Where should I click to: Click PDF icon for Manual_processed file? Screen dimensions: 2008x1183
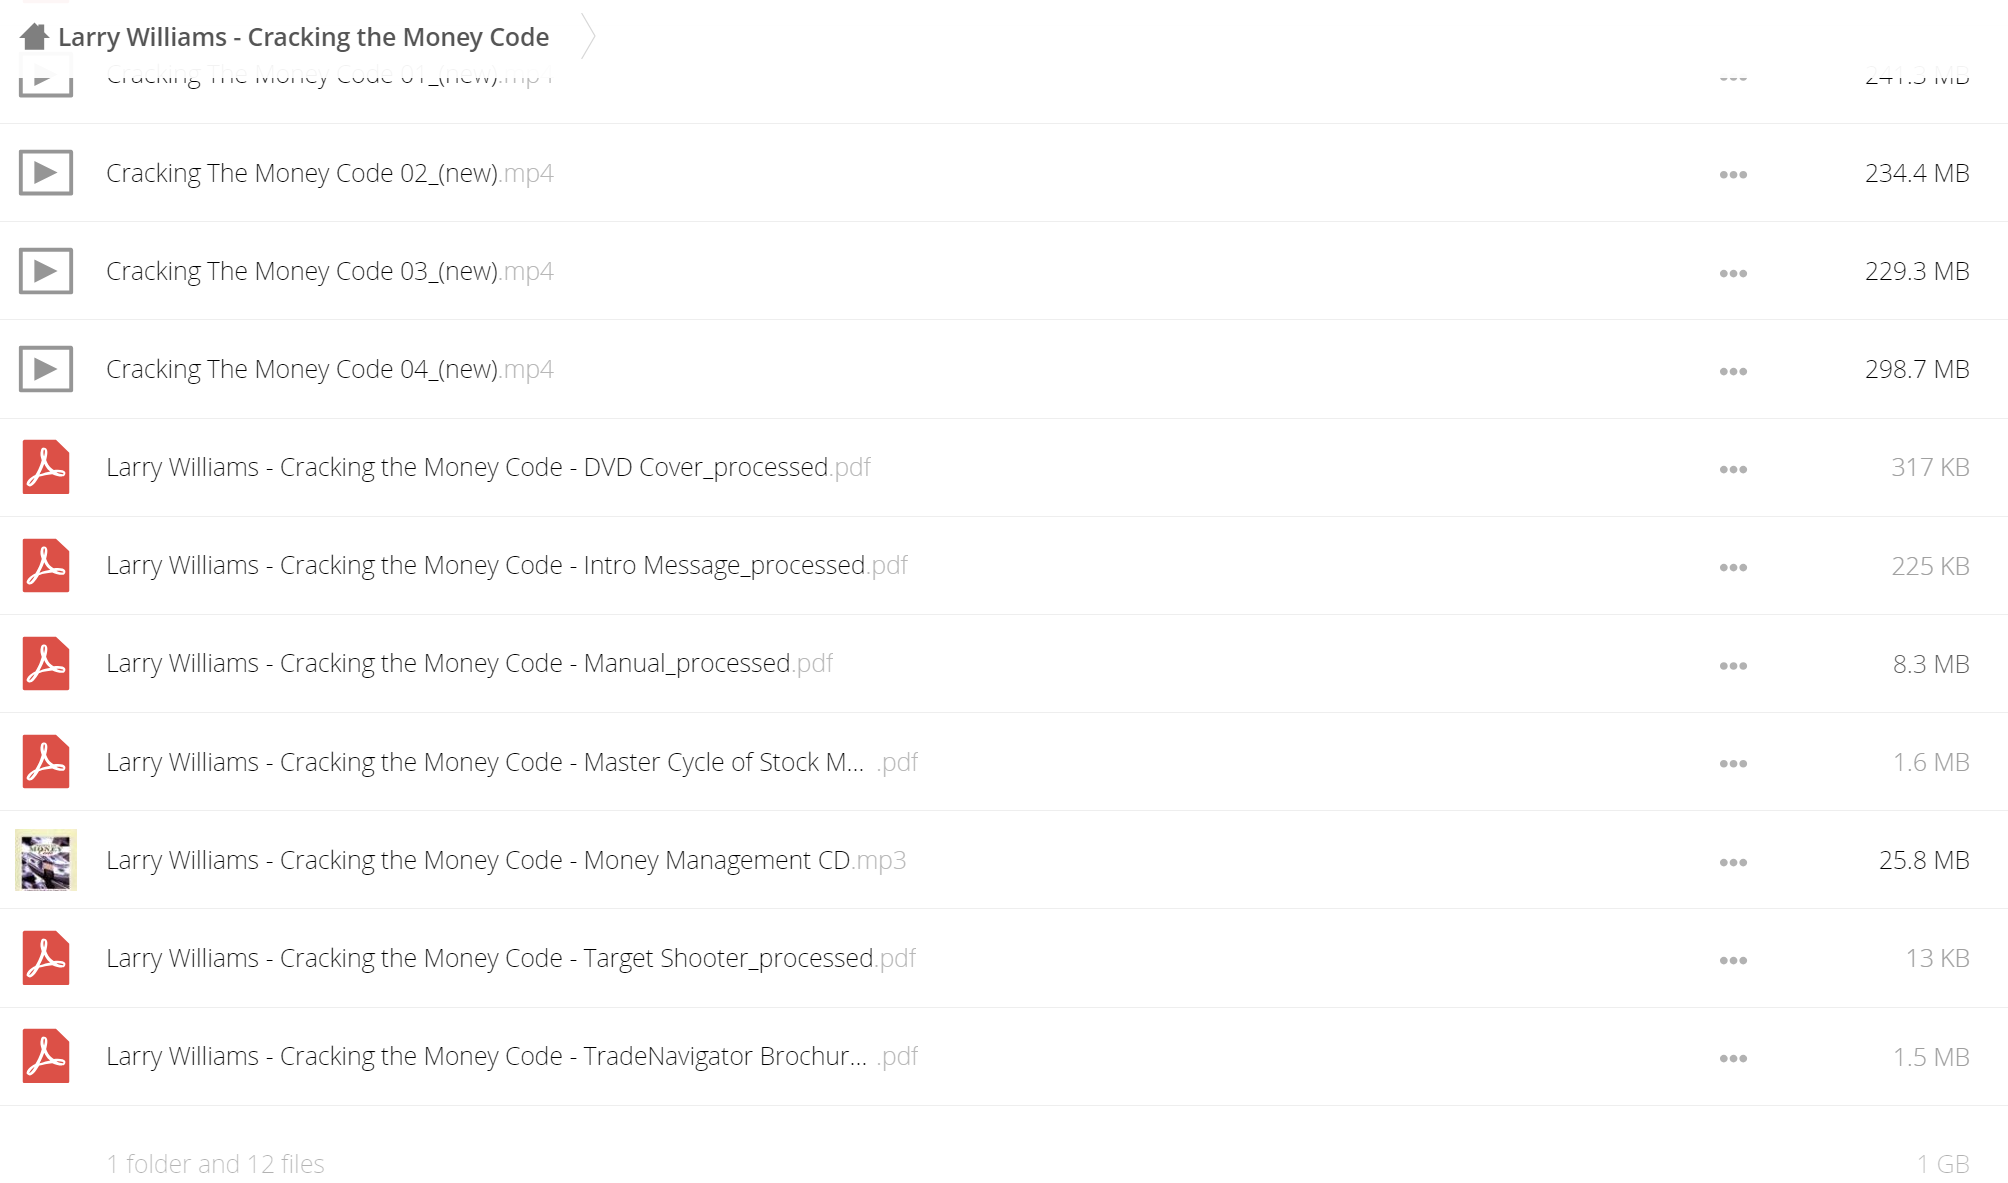click(46, 663)
